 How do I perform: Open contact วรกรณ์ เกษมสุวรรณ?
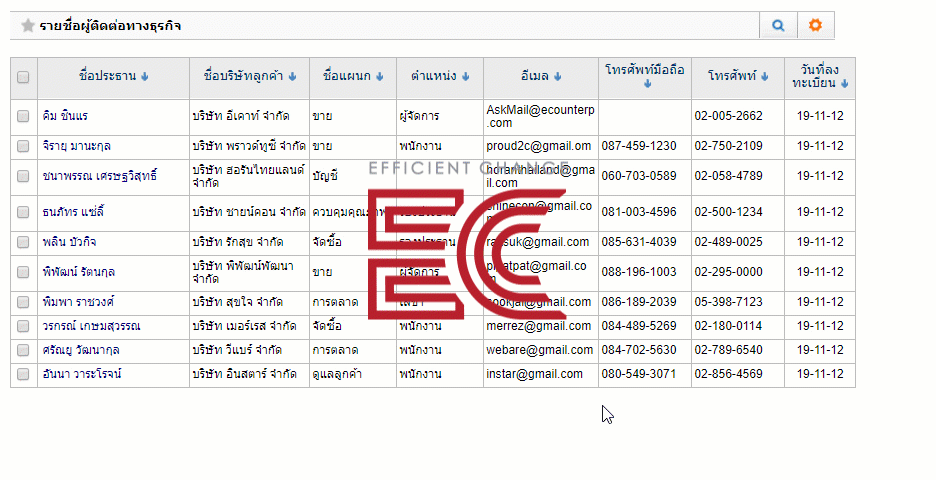(91, 326)
